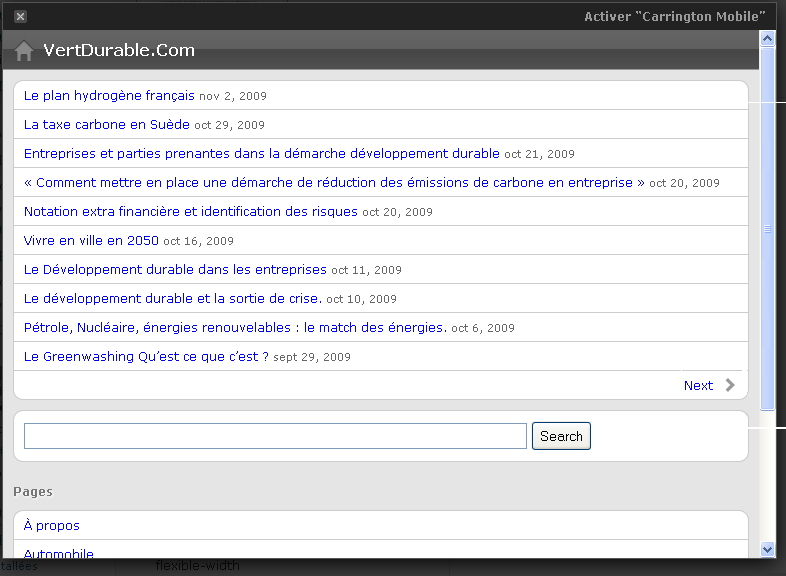Click the scrollbar up arrow
This screenshot has height=576, width=786.
767,39
